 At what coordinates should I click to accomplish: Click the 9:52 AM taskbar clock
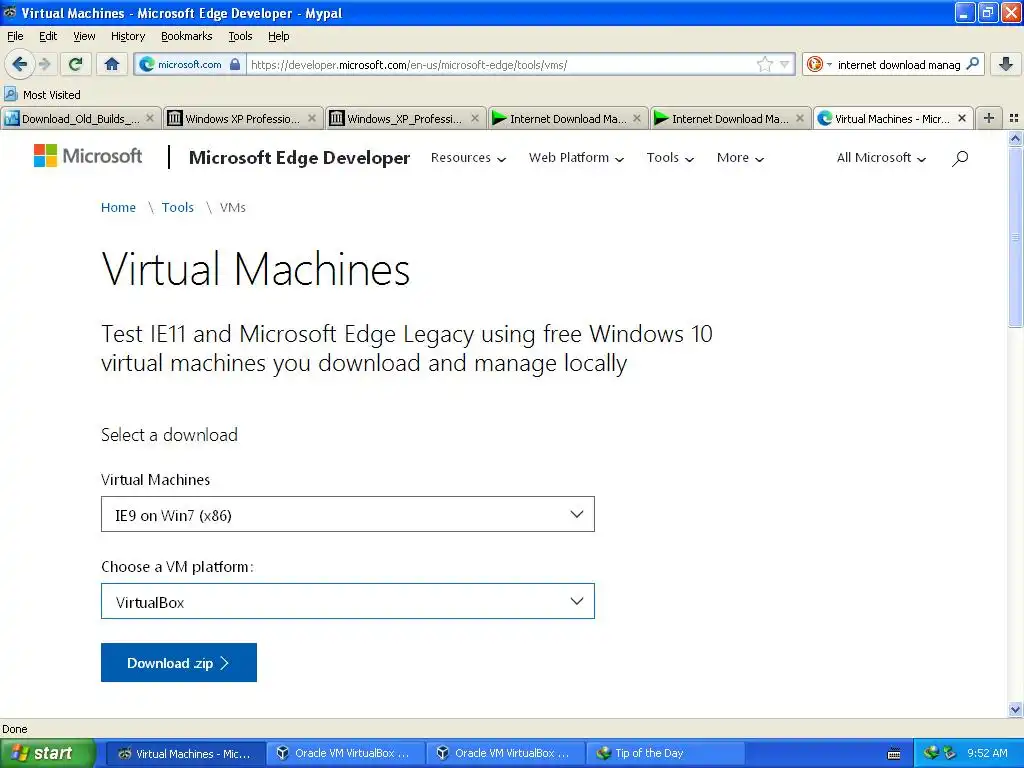987,753
